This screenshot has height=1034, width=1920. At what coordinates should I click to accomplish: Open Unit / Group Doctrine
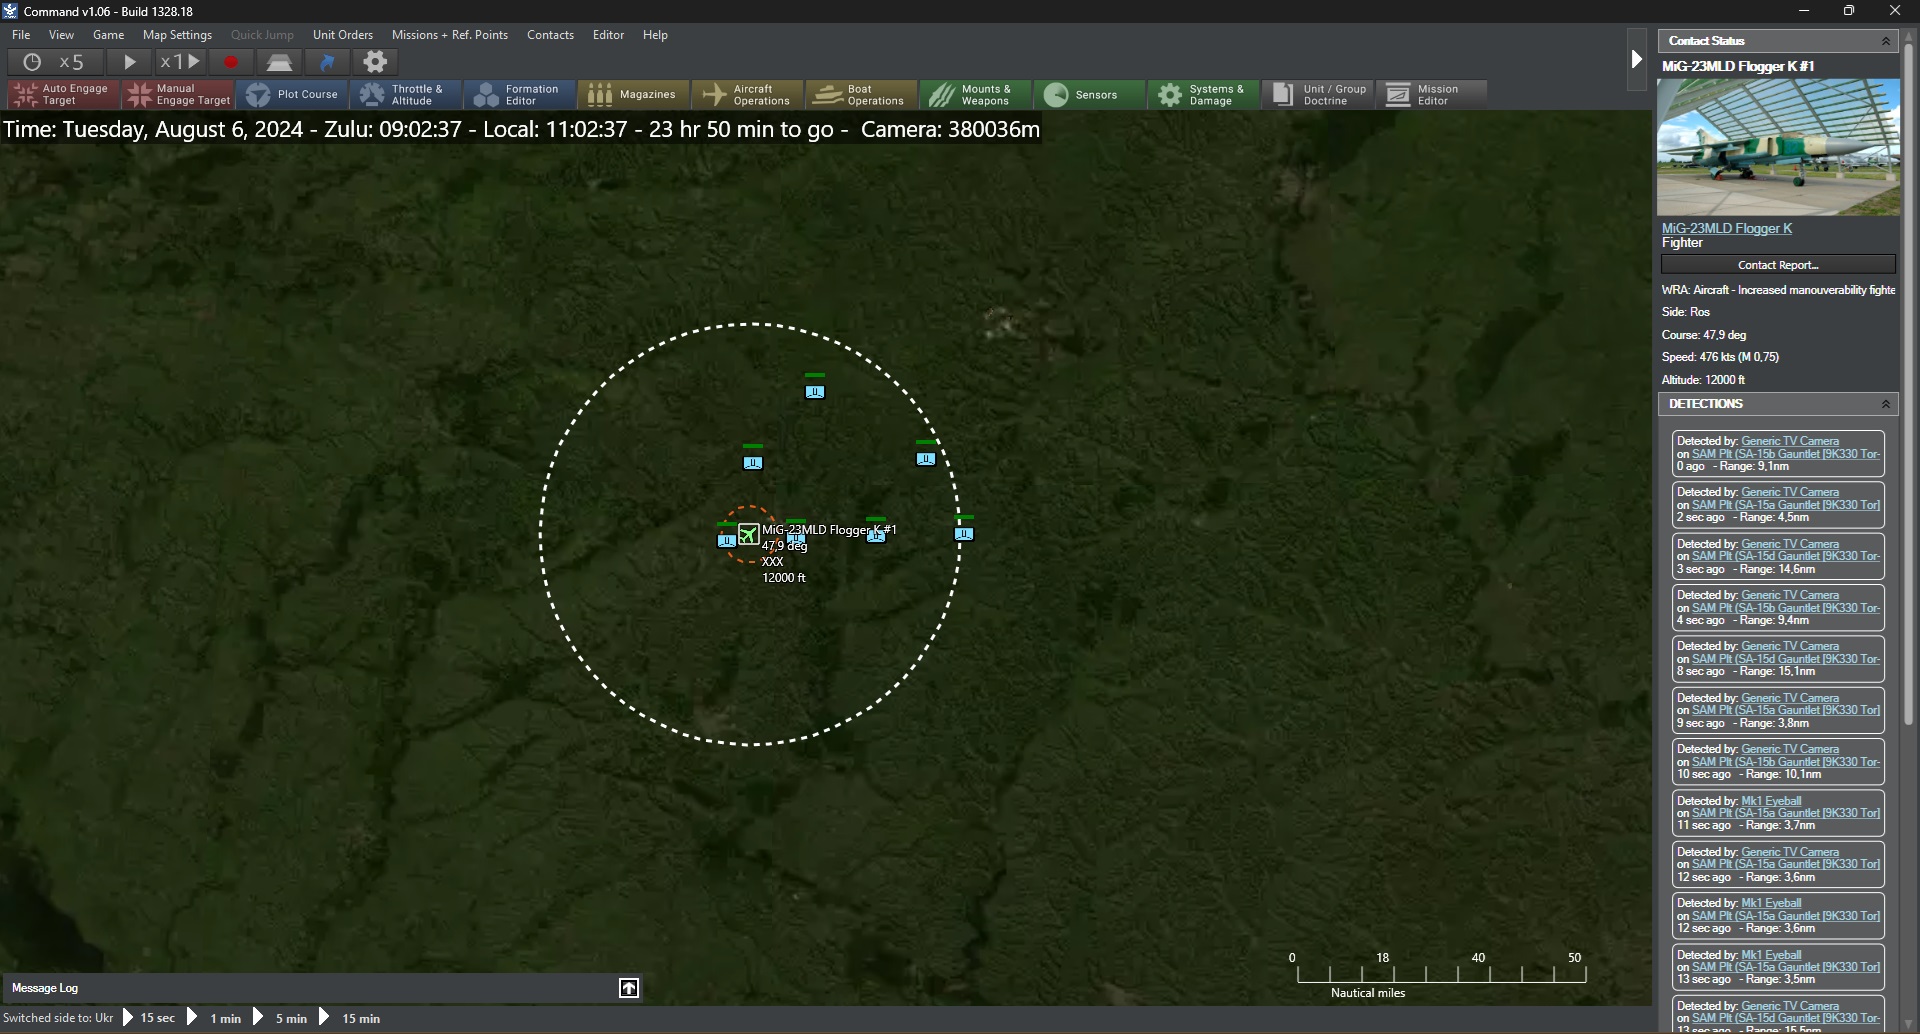coord(1318,95)
